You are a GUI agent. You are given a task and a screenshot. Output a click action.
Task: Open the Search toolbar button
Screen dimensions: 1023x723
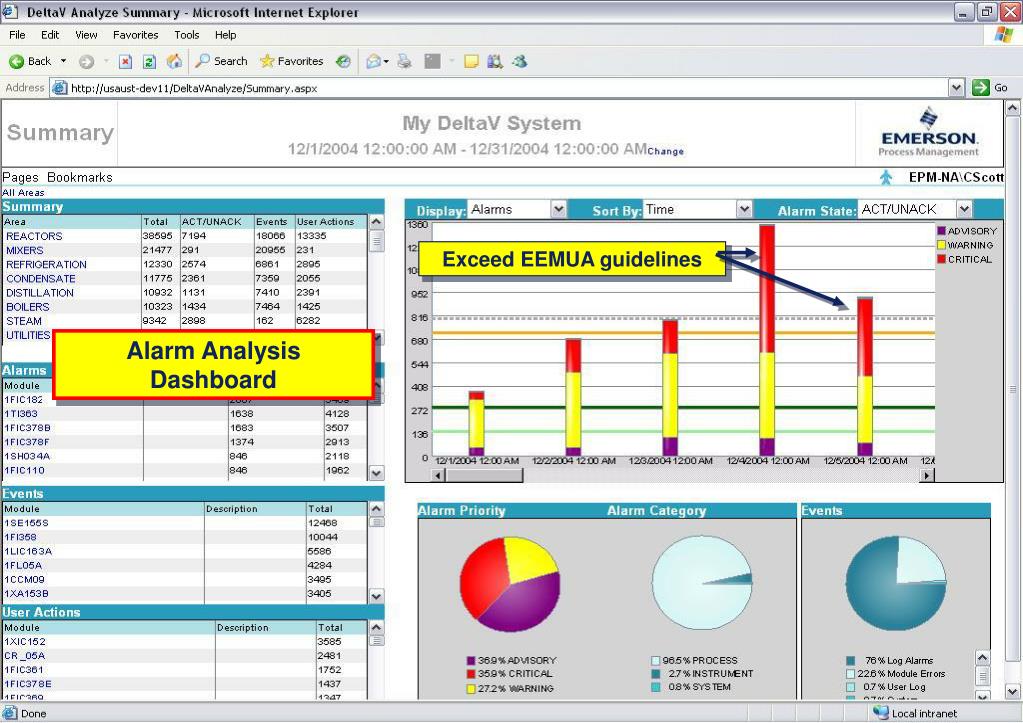[x=222, y=61]
